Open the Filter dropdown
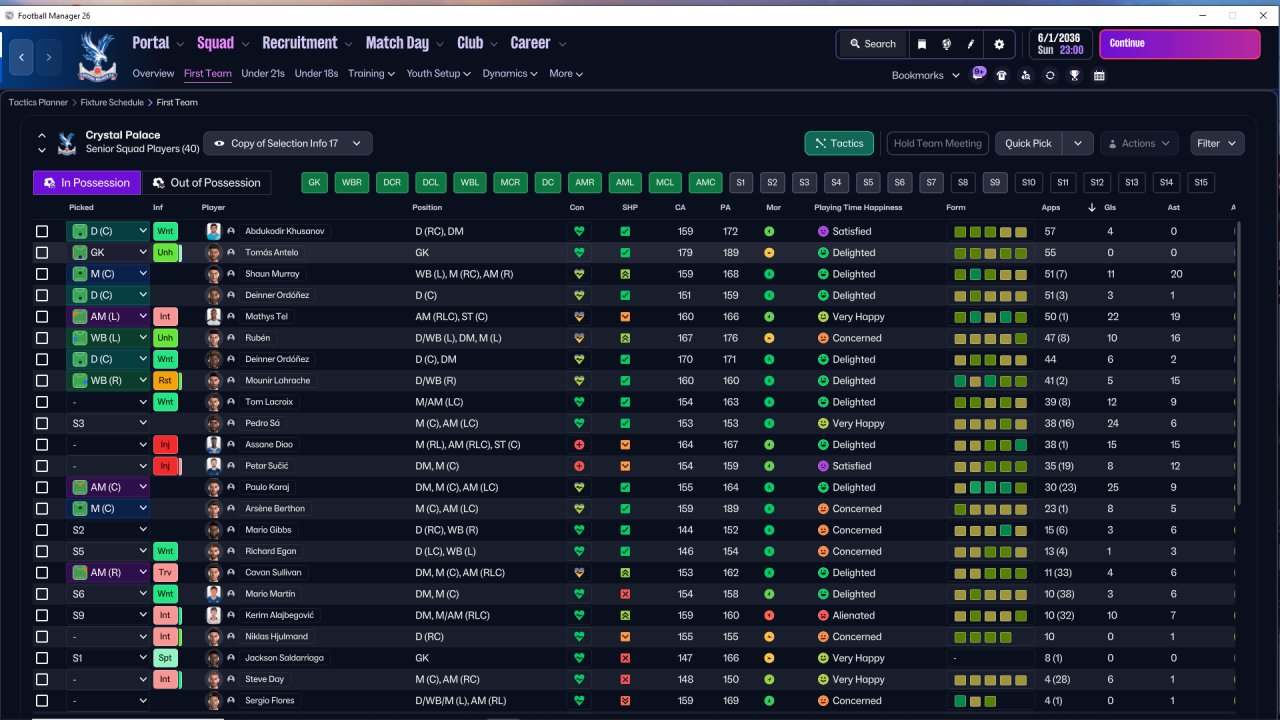 pos(1217,143)
